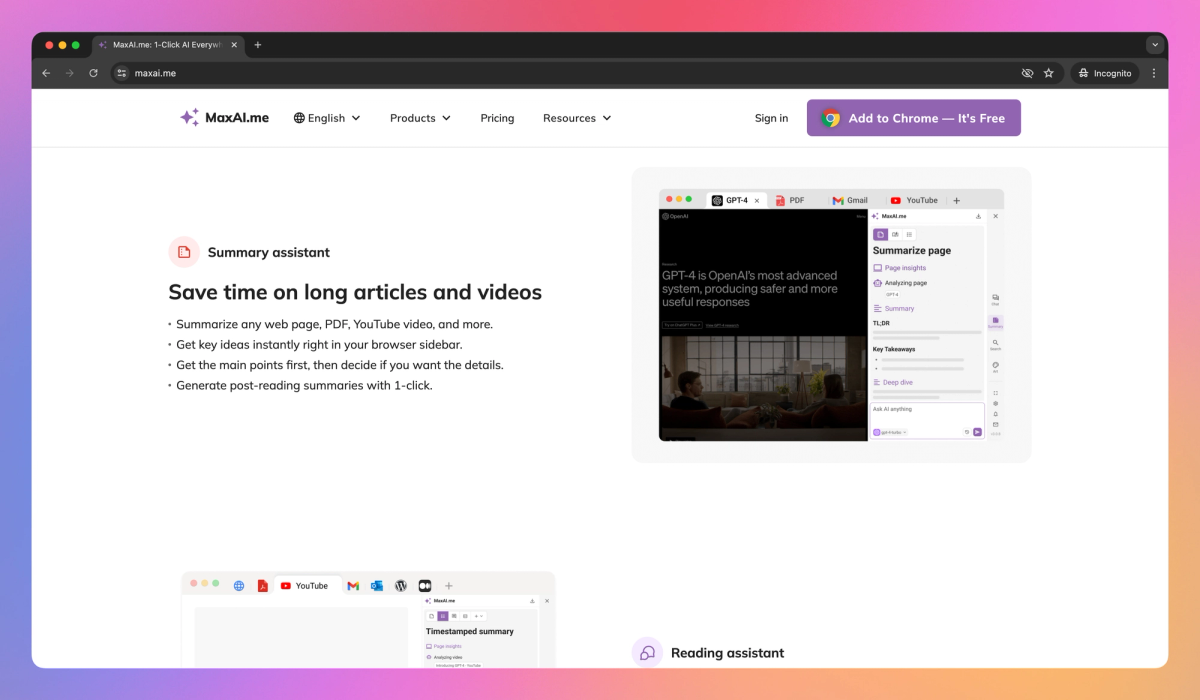Click the Summarize page demo screenshot
The height and width of the screenshot is (700, 1200).
pyautogui.click(x=831, y=315)
